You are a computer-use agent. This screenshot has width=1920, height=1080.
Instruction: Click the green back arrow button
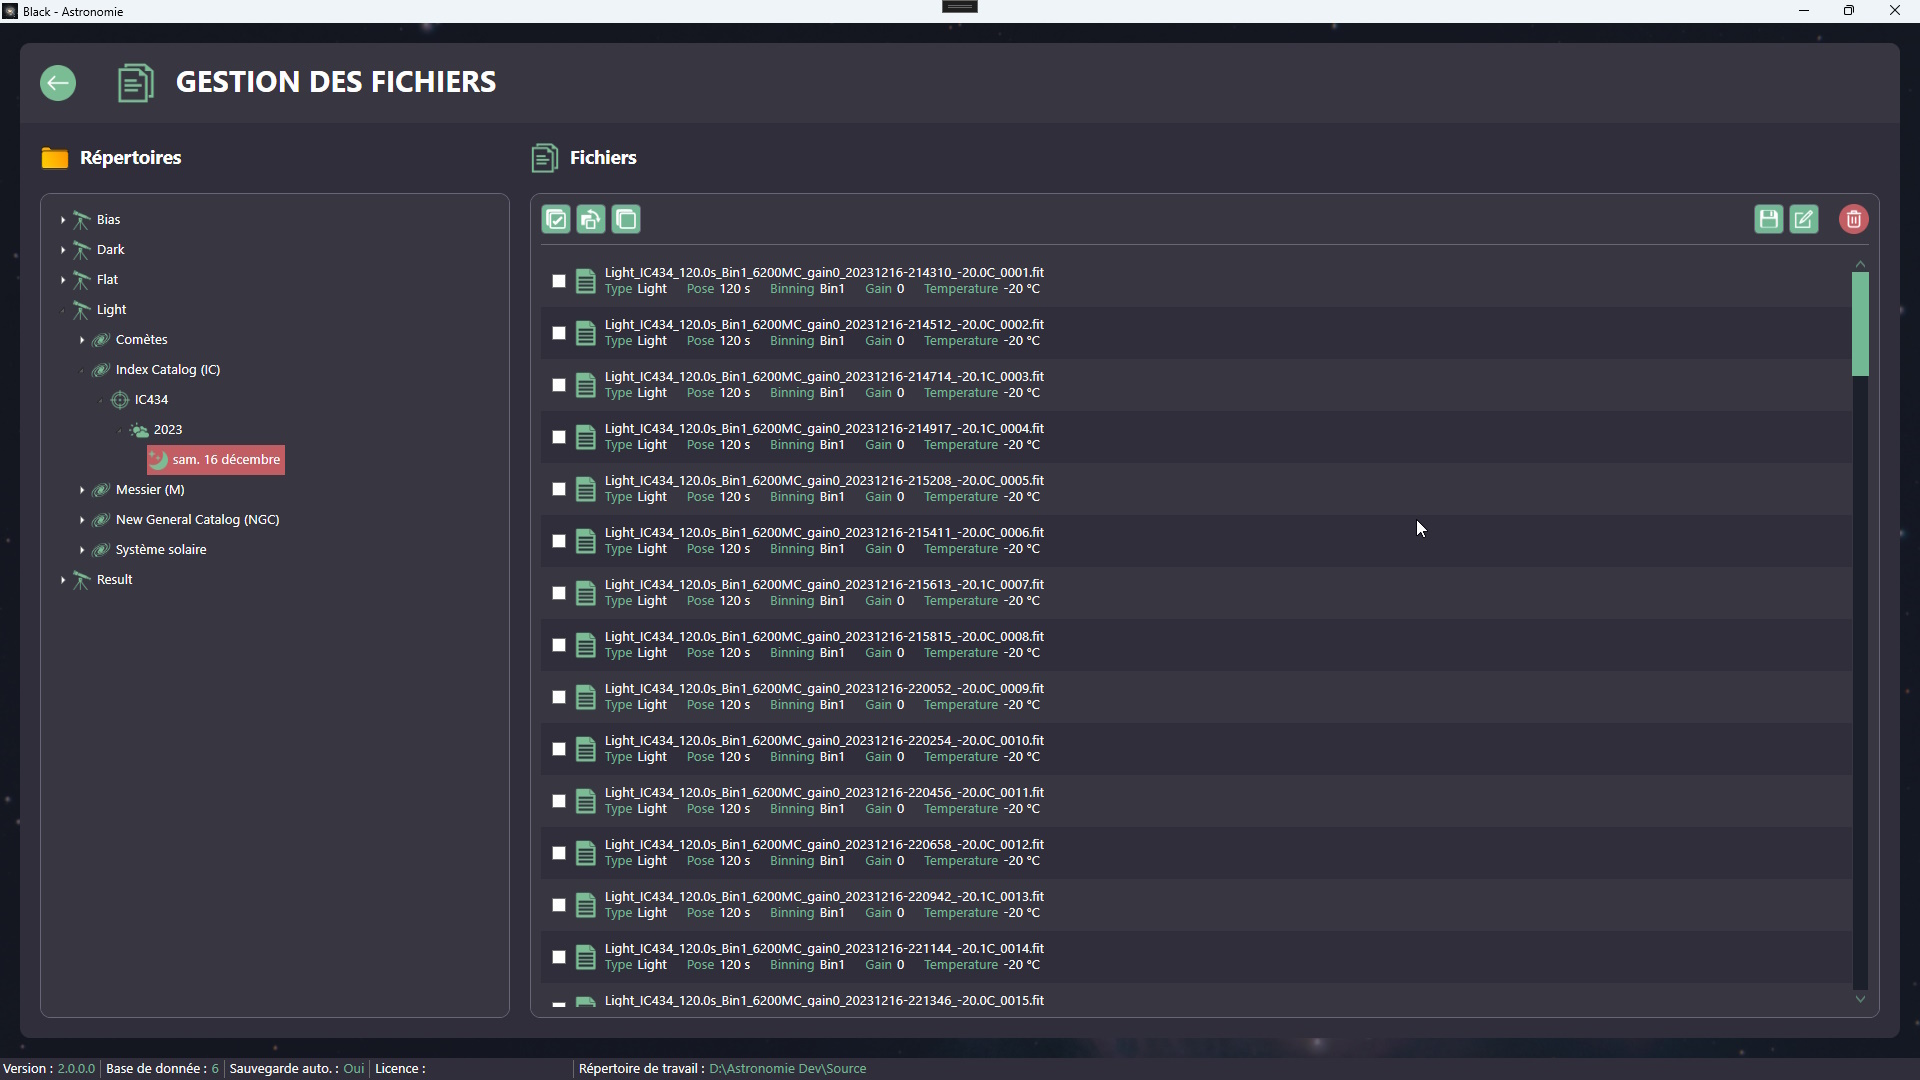coord(58,83)
